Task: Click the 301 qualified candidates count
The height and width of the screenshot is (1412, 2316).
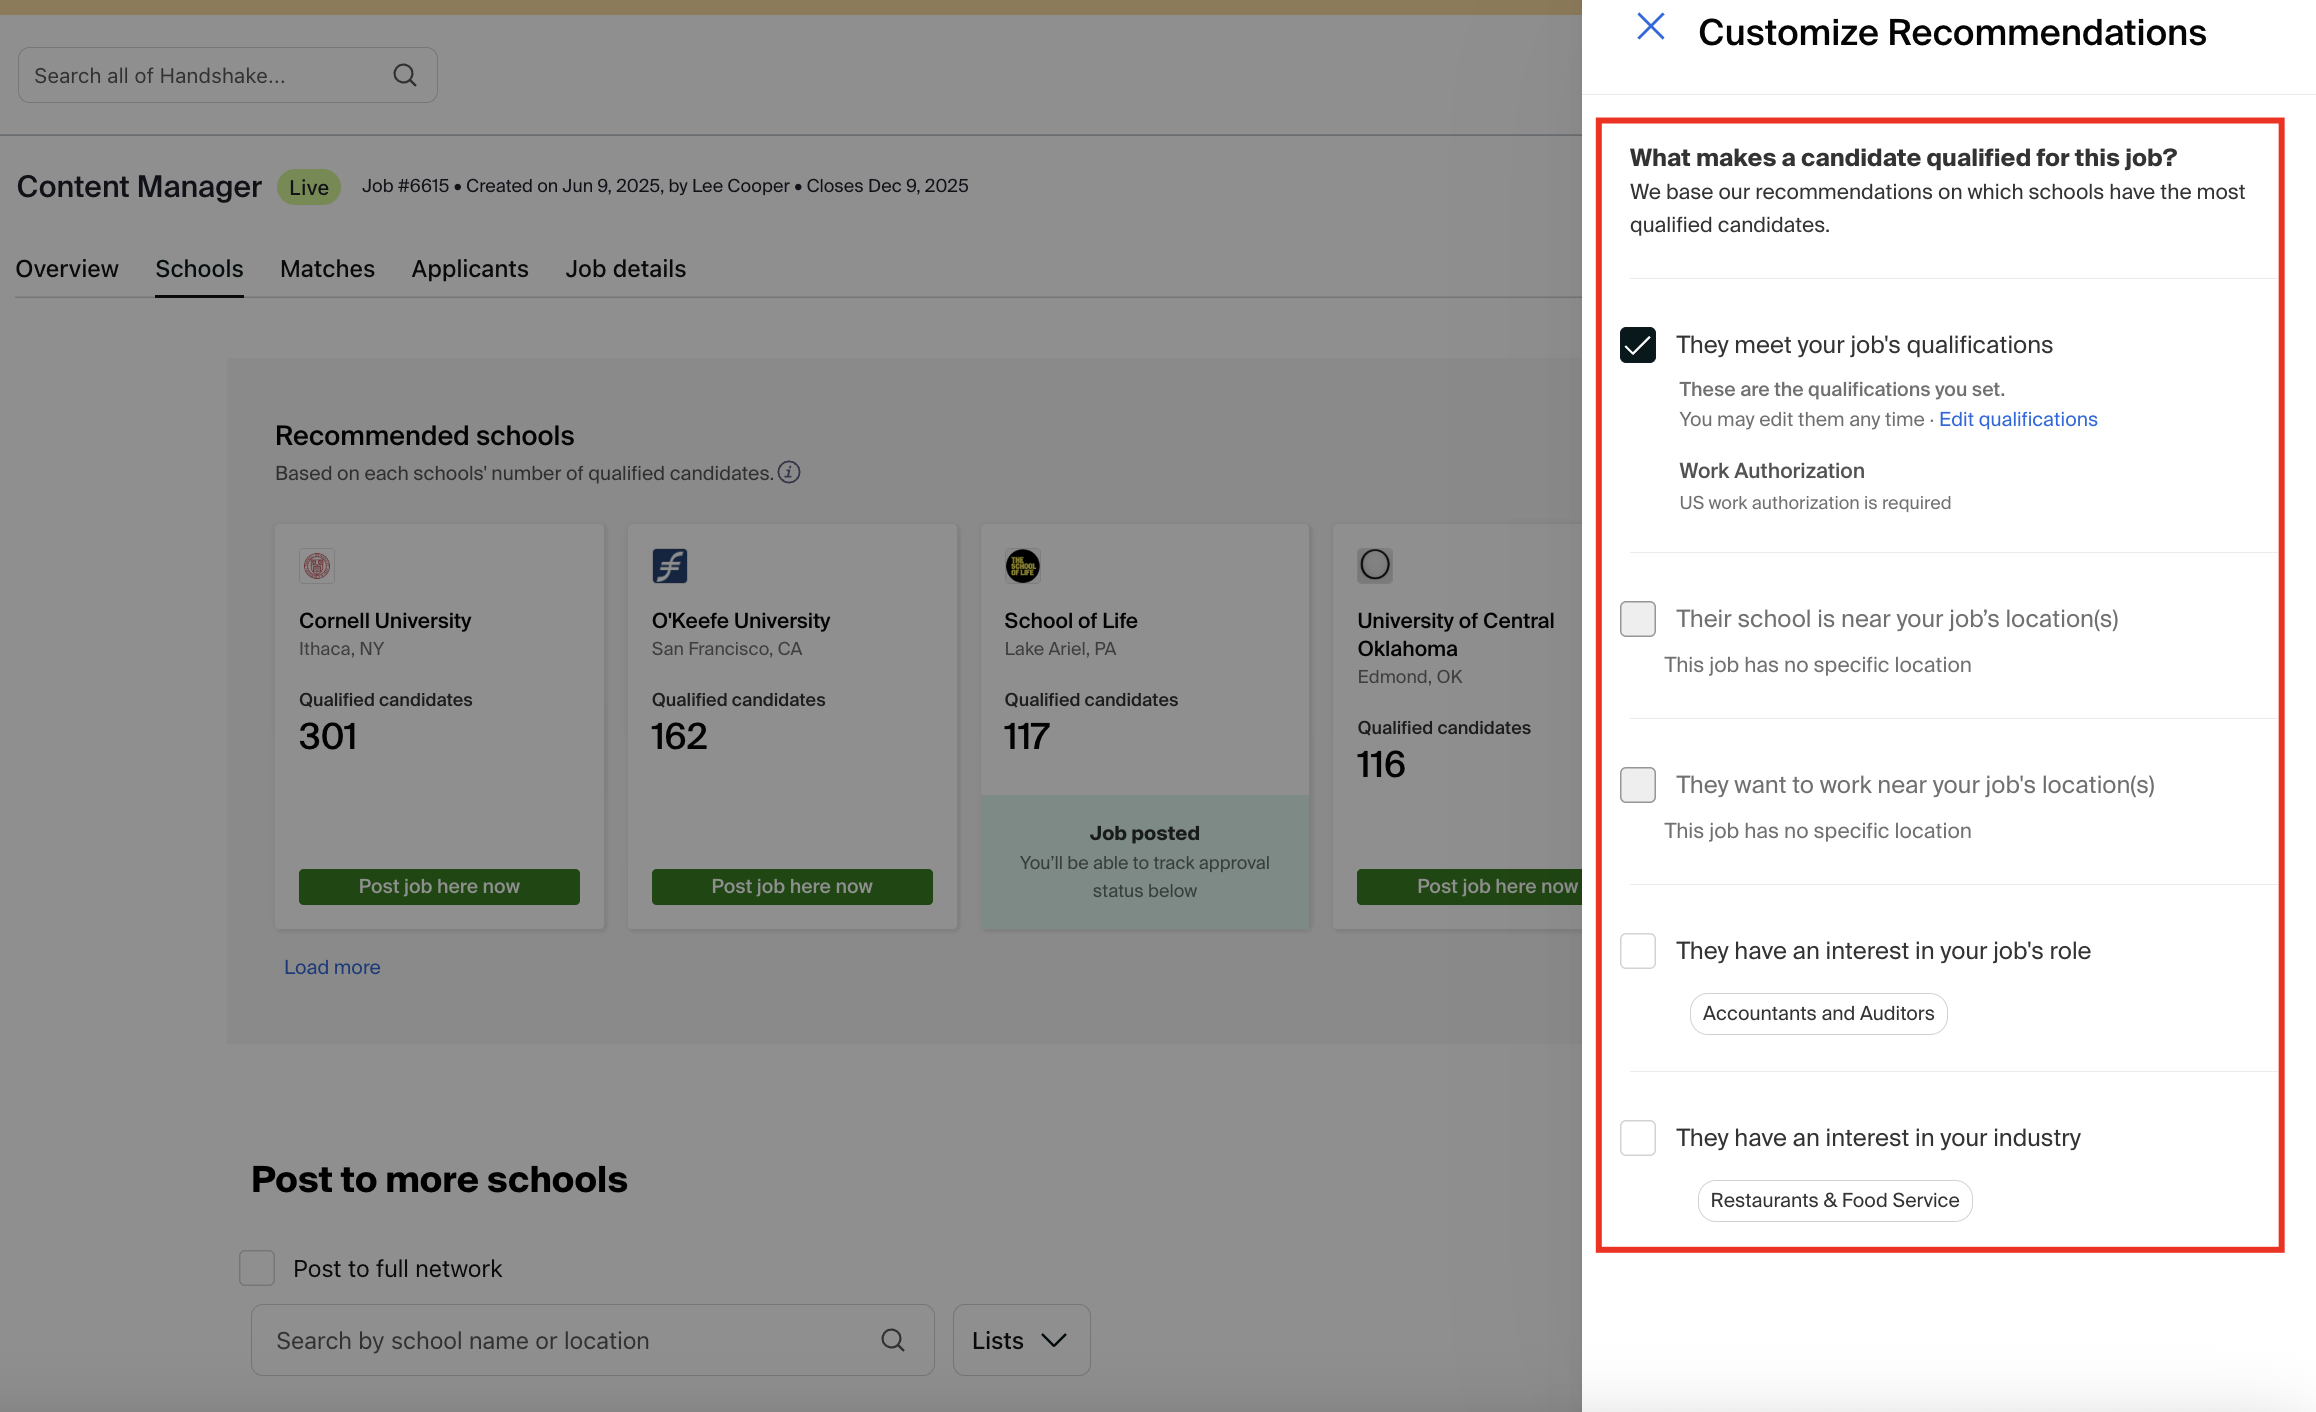Action: pos(328,737)
